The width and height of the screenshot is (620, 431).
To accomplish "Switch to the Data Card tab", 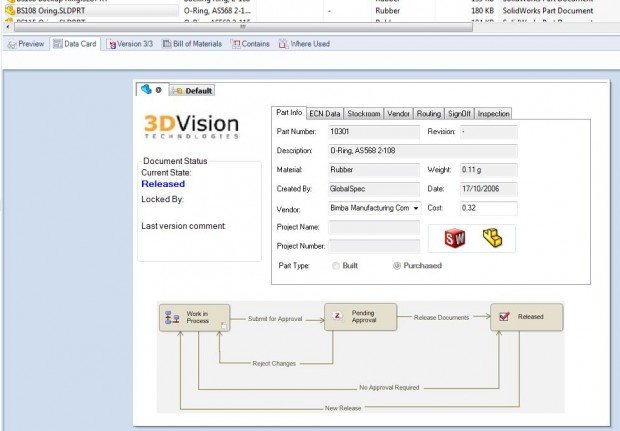I will pyautogui.click(x=75, y=44).
